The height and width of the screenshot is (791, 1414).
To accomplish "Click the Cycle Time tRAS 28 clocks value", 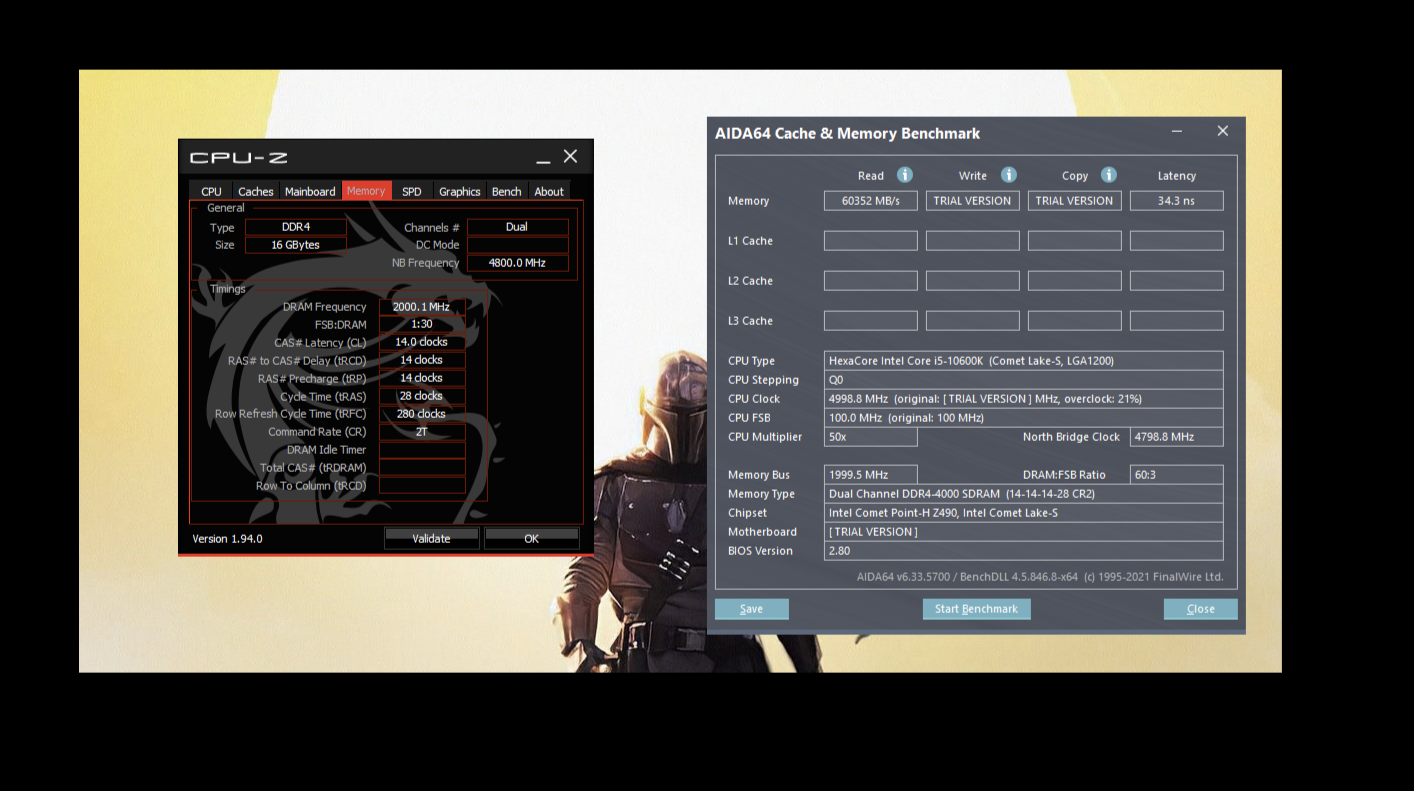I will [422, 397].
